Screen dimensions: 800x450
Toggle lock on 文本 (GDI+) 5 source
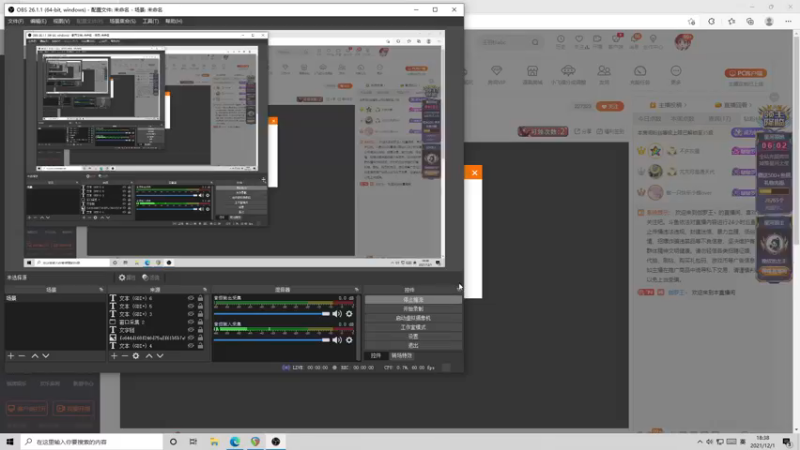[201, 306]
